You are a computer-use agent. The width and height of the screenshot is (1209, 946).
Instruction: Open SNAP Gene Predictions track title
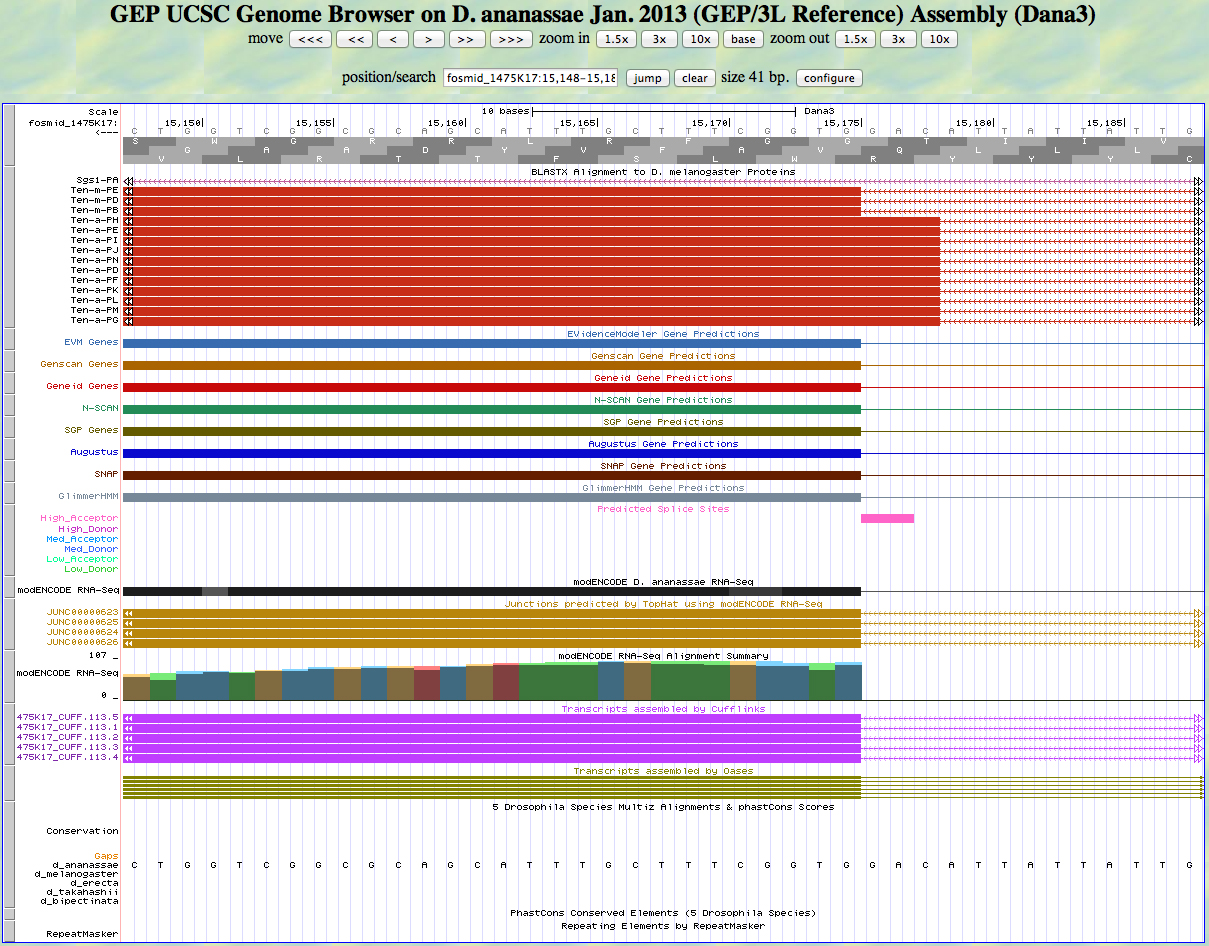[663, 466]
